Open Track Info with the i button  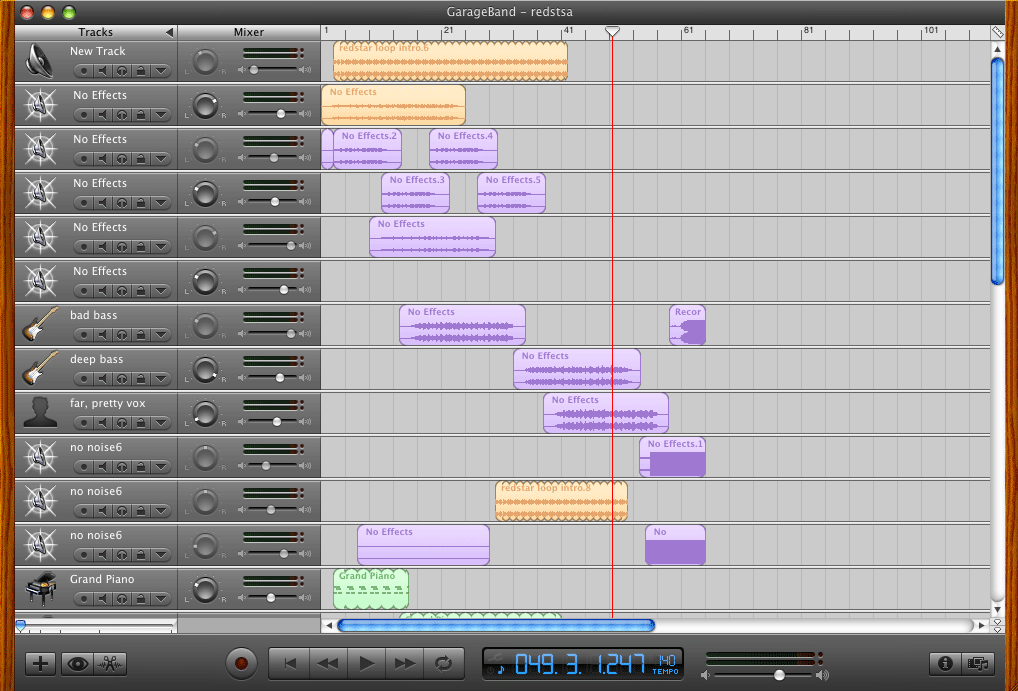[x=945, y=663]
